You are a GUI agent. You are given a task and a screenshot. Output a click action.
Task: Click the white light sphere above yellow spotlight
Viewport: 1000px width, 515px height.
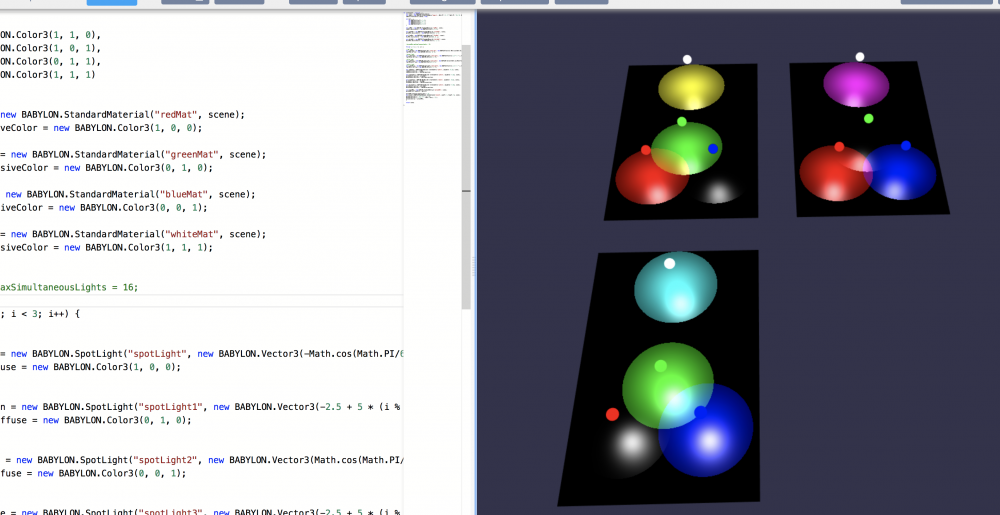tap(687, 60)
